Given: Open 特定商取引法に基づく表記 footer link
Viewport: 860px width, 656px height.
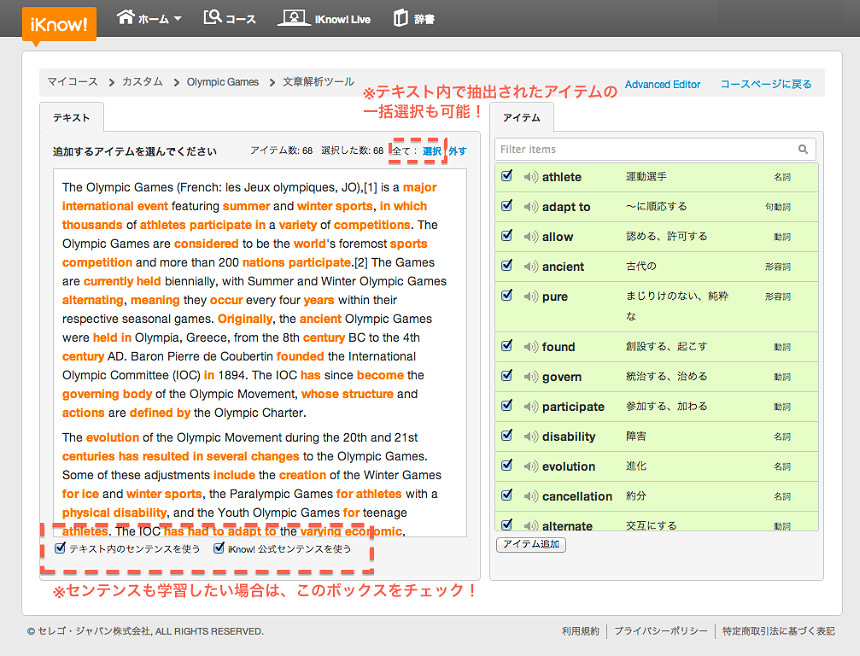Looking at the screenshot, I should point(778,631).
